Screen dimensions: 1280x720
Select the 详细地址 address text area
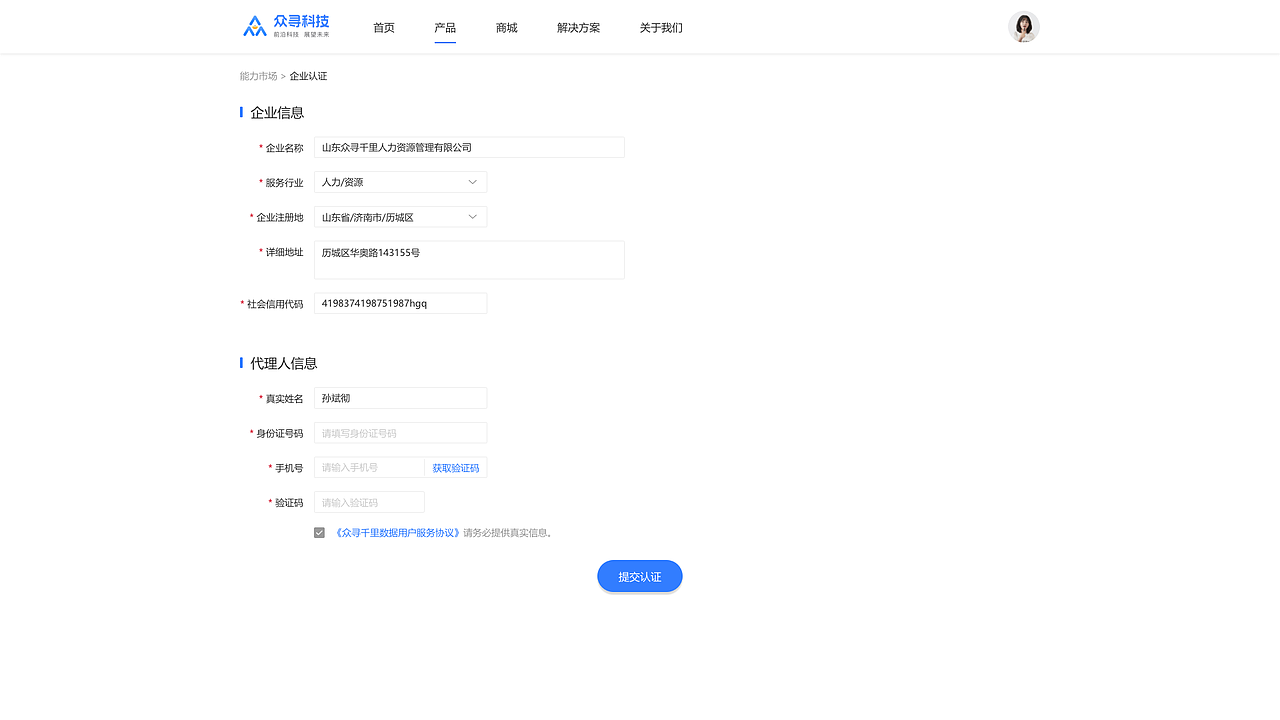[469, 259]
